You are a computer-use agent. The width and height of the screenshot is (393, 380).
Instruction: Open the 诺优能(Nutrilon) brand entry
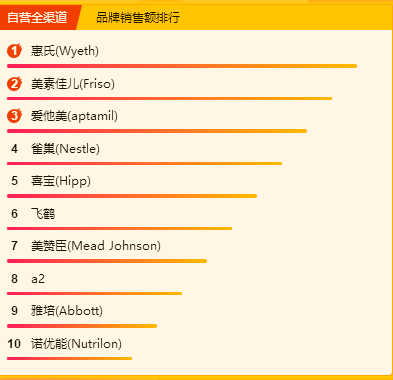click(x=76, y=344)
